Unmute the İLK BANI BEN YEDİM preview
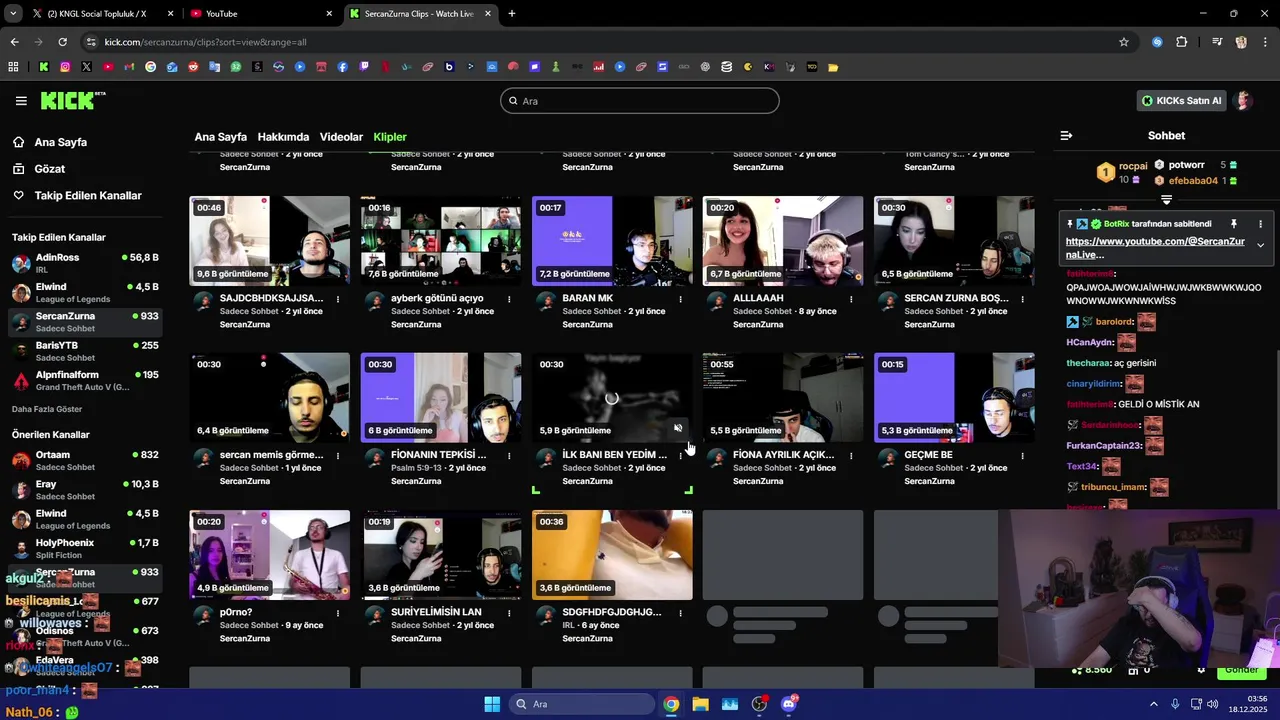Viewport: 1280px width, 720px height. tap(678, 428)
